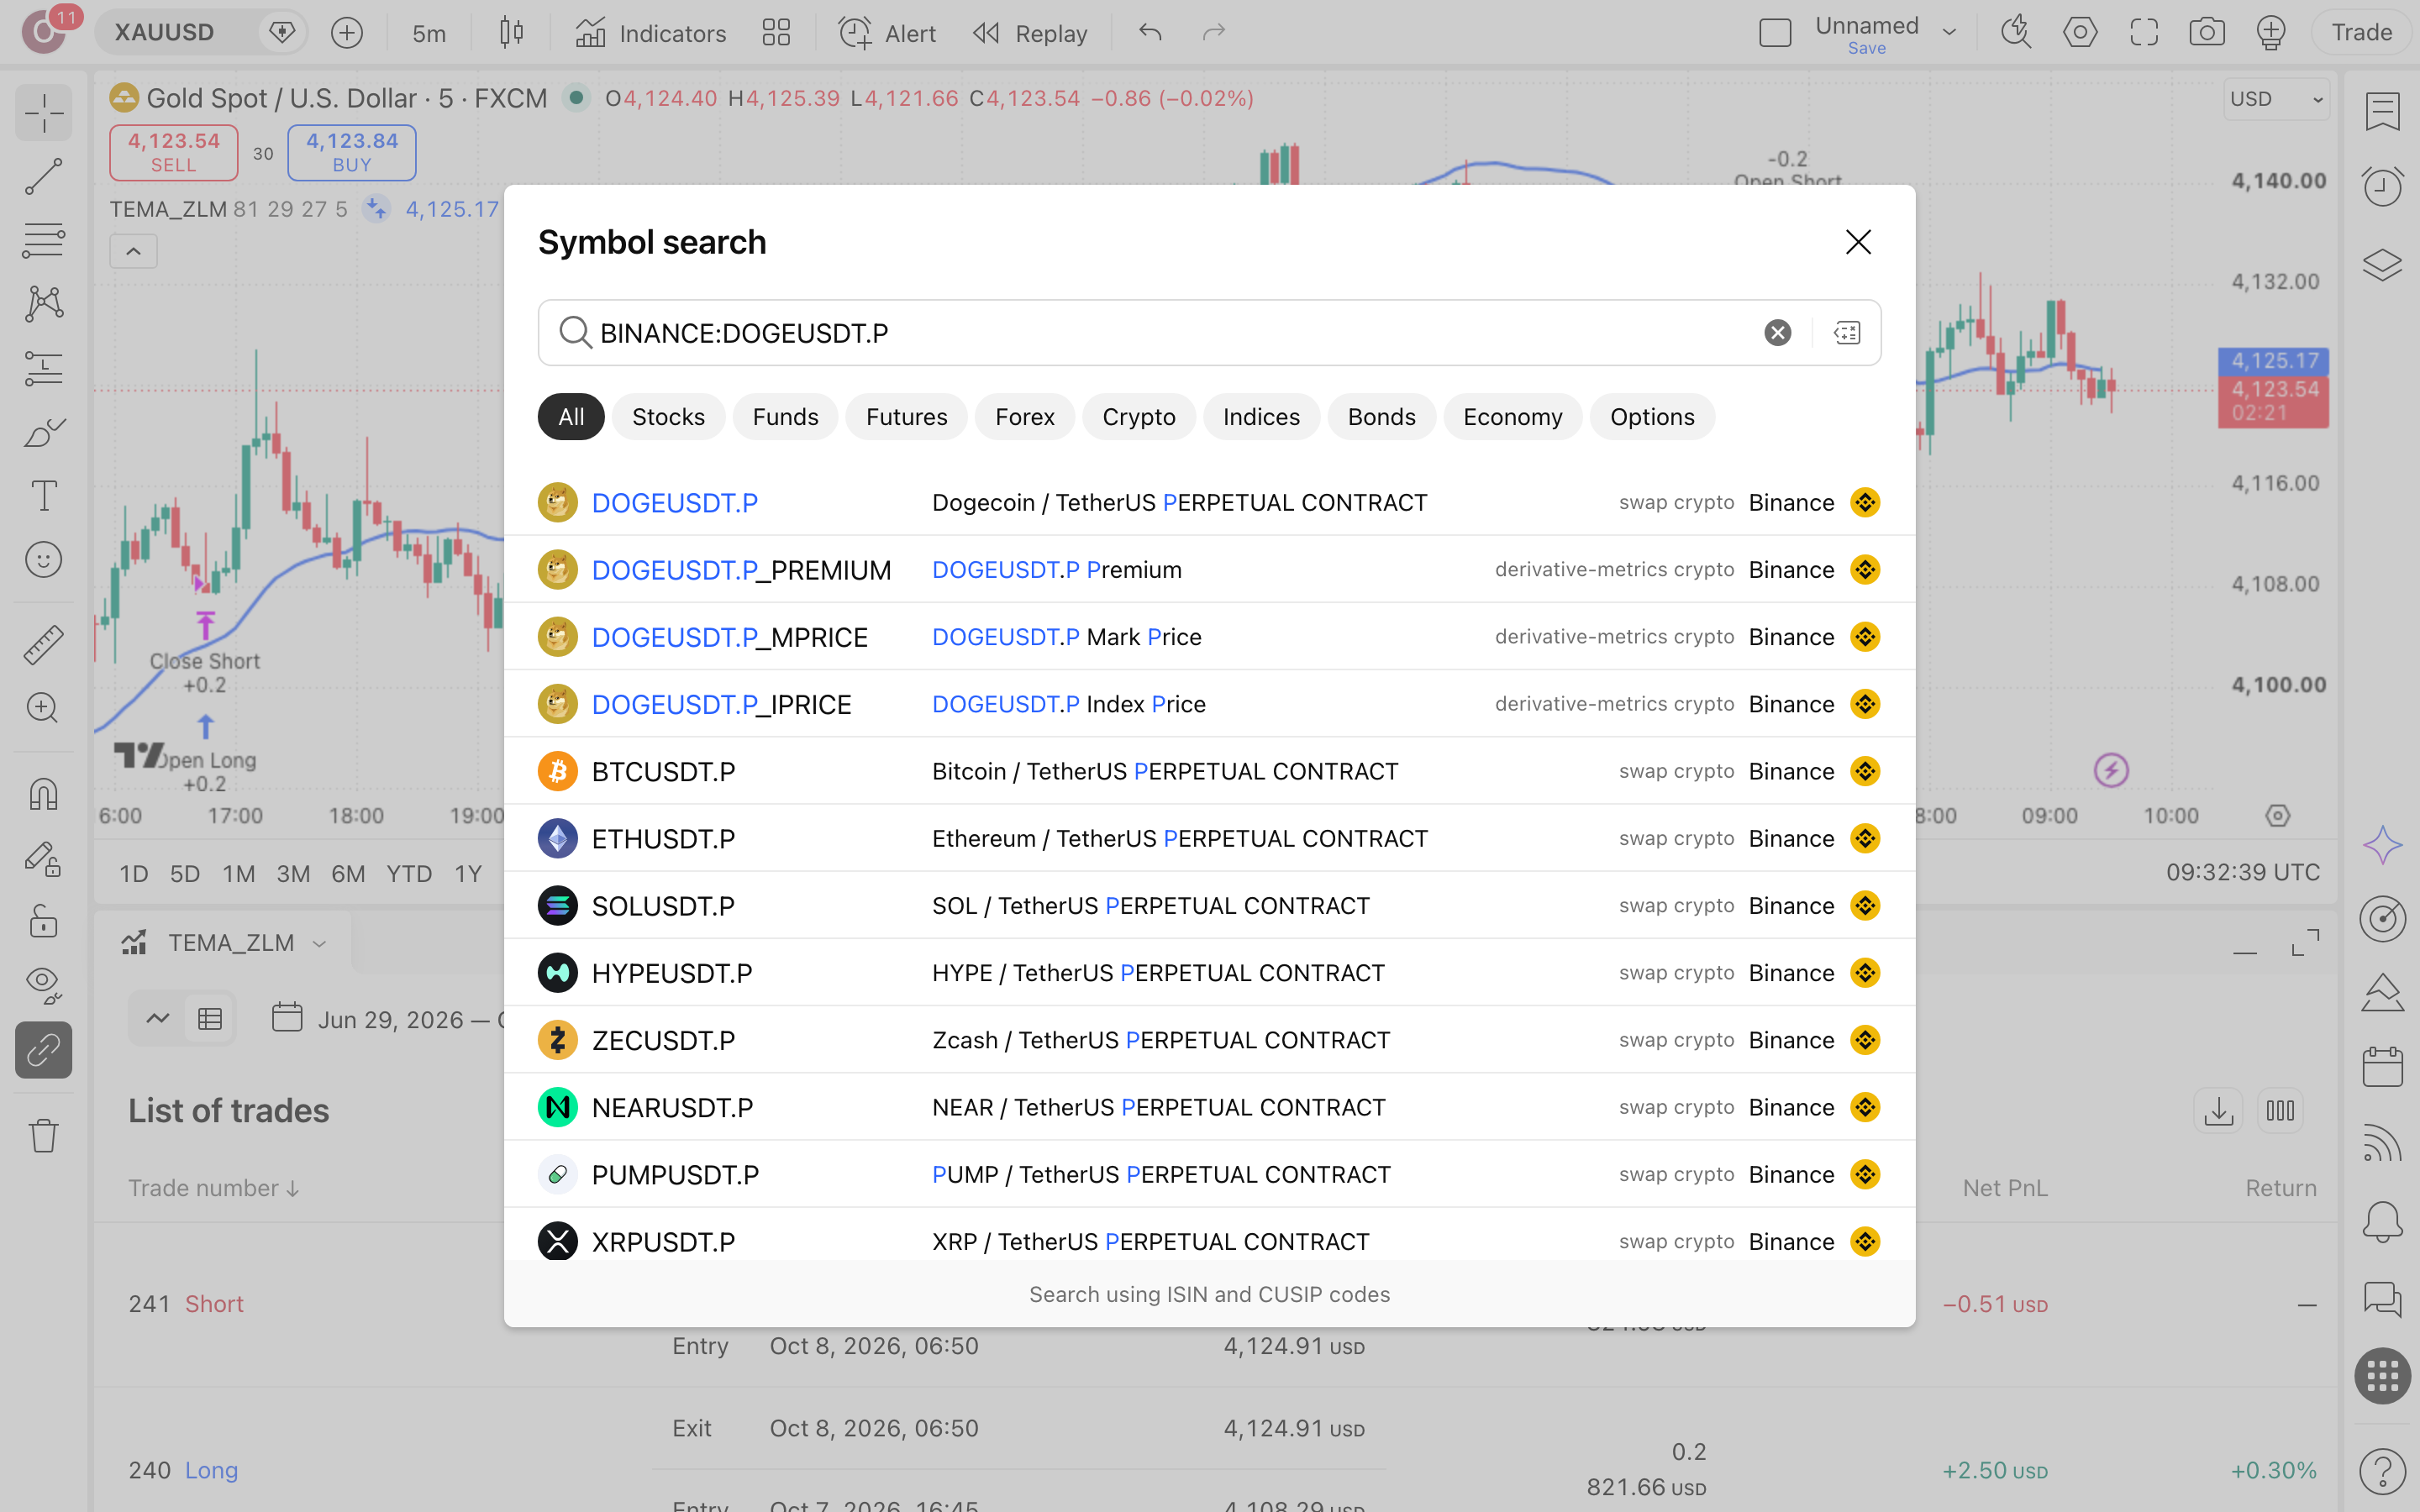Screen dimensions: 2420x1512
Task: Open the Trade panel button
Action: 2362,33
